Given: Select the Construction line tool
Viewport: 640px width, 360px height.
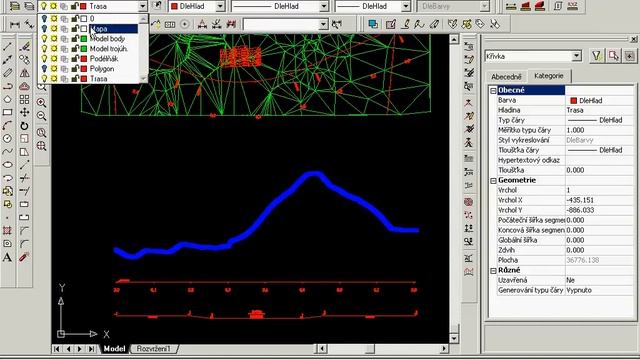Looking at the screenshot, I should click(x=7, y=60).
